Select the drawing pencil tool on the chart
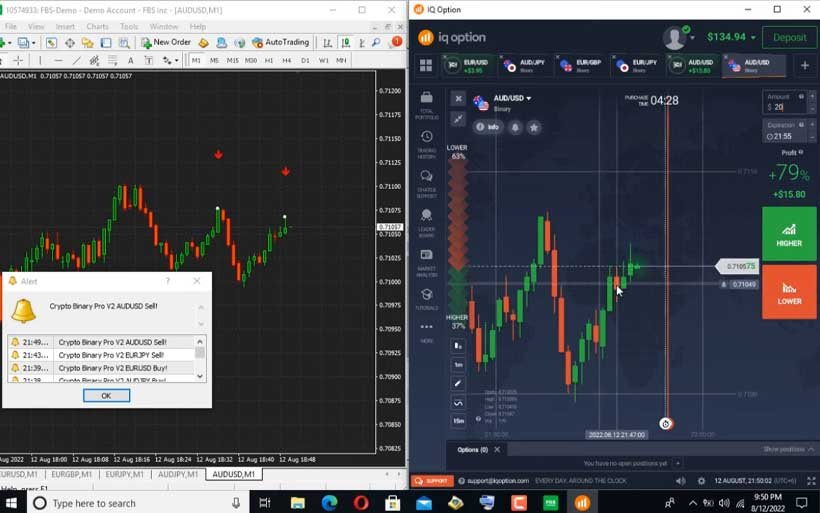The width and height of the screenshot is (820, 513). [458, 383]
